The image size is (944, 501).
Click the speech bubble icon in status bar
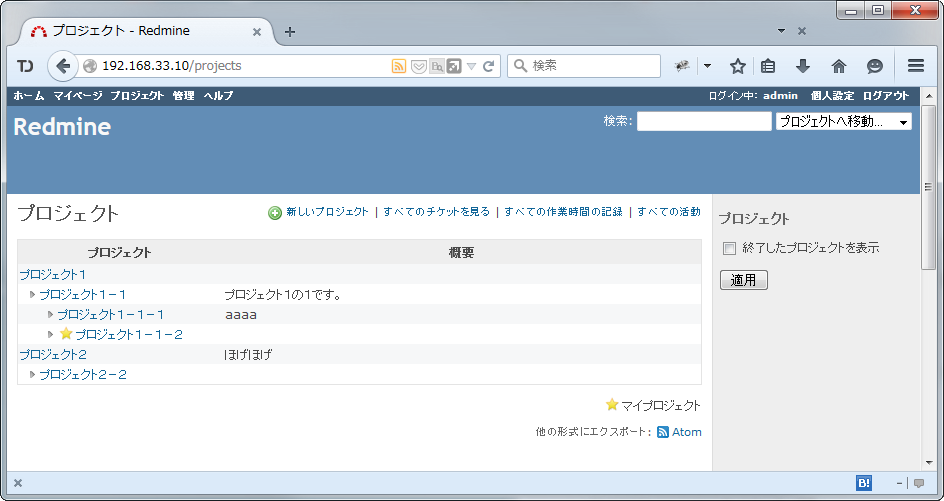(x=919, y=483)
